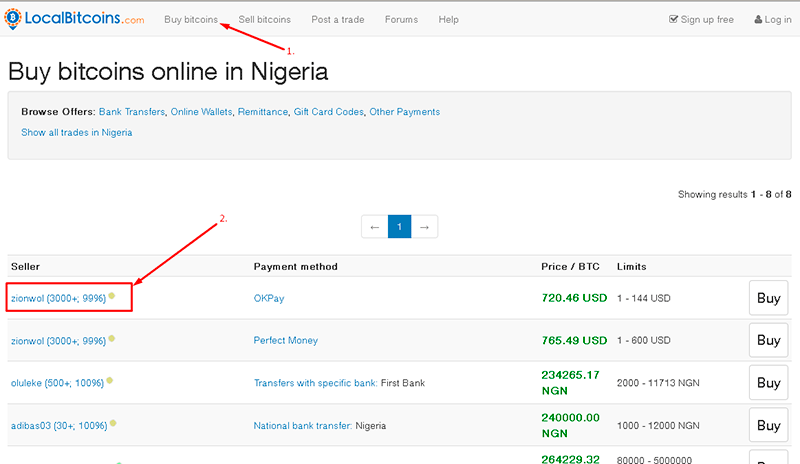Click the Seller column header
Screen dimensions: 800x464
pyautogui.click(x=26, y=266)
